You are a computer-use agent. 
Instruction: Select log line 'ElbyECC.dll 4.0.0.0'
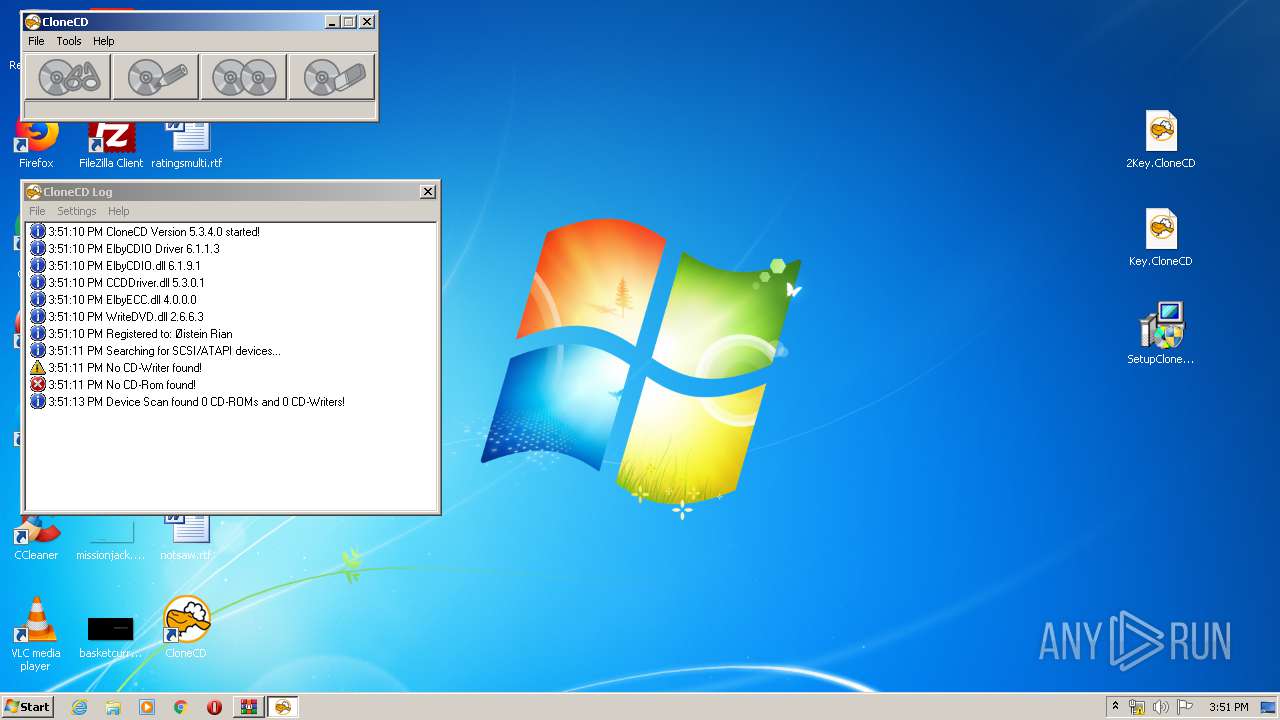[114, 300]
